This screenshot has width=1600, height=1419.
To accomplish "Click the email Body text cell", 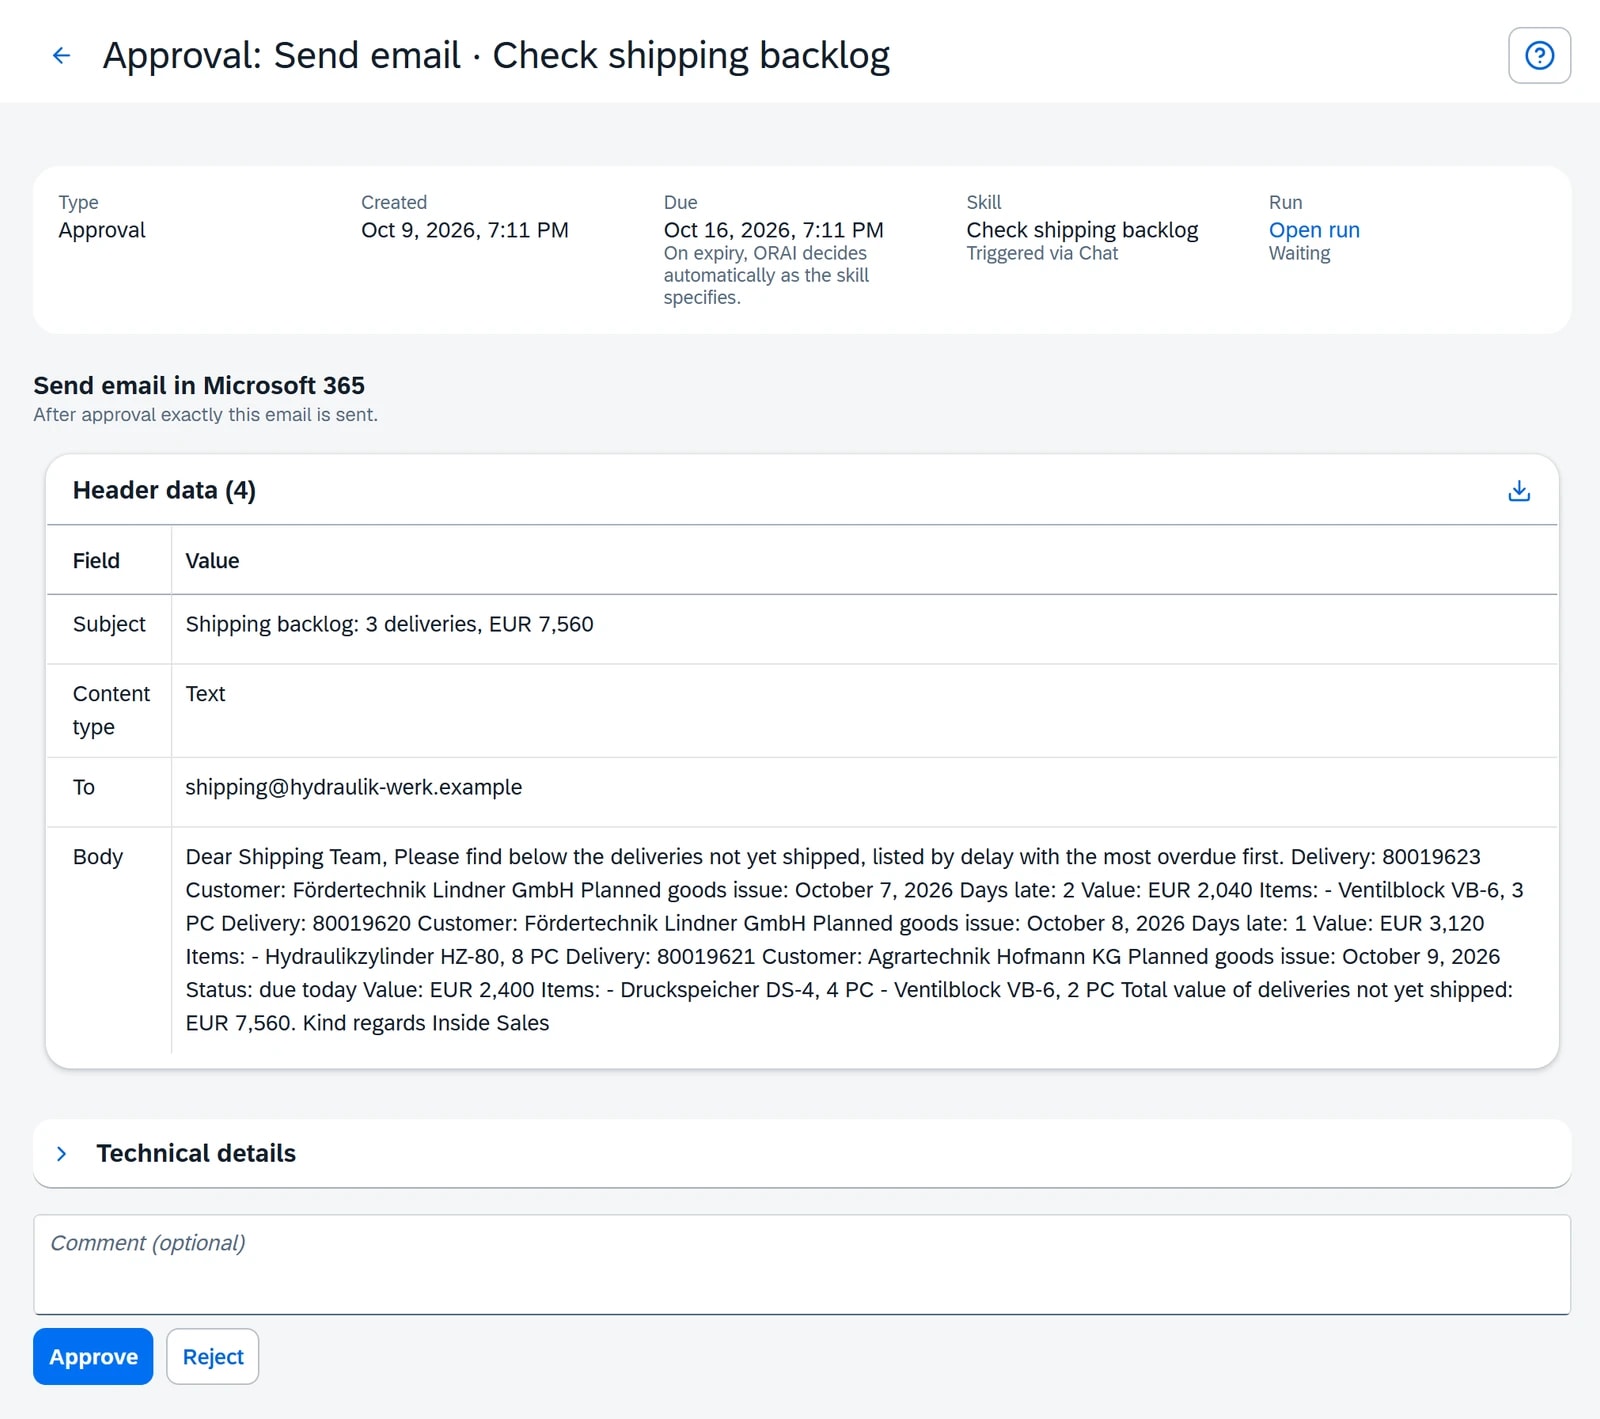I will (864, 940).
